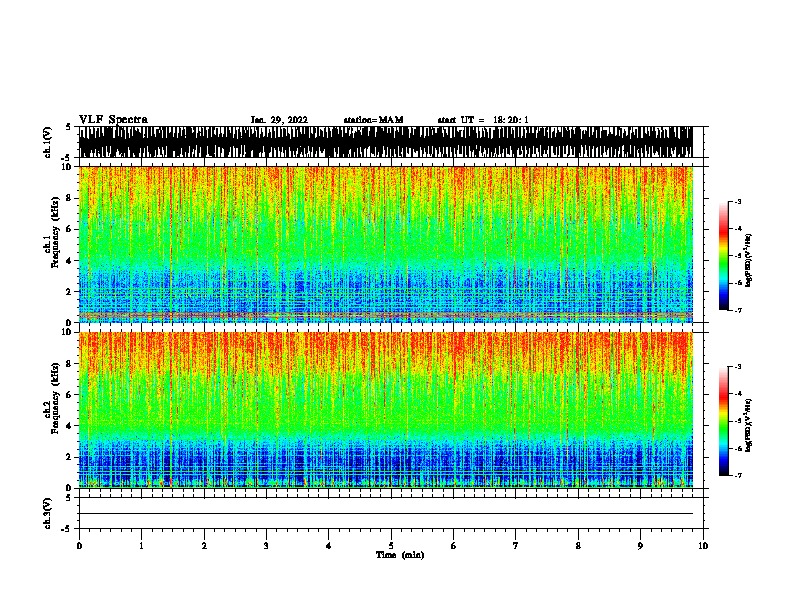The width and height of the screenshot is (792, 612).
Task: Click the flat ch.3 voltage trace line
Action: (385, 514)
